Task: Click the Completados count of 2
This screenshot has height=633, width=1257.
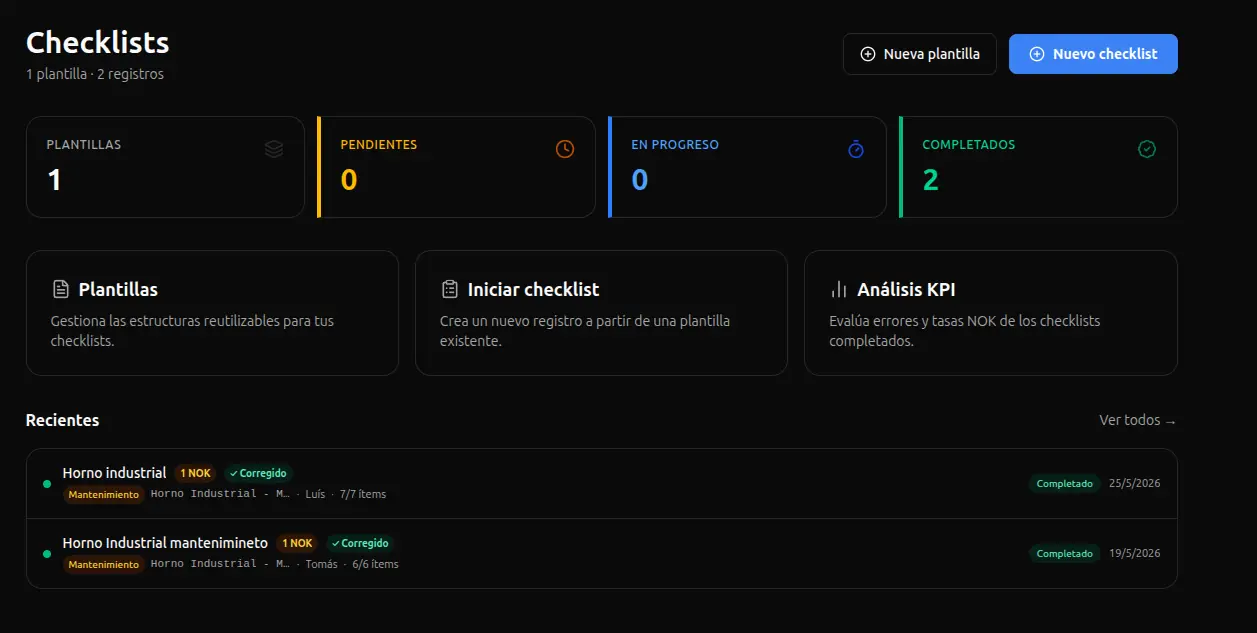Action: 930,180
